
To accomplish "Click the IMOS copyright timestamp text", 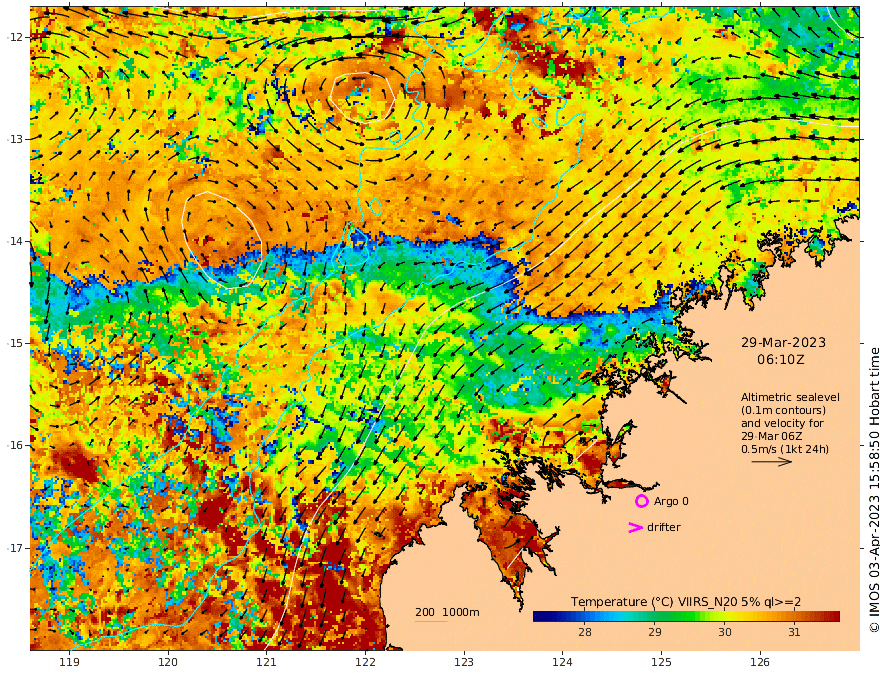I will [873, 490].
